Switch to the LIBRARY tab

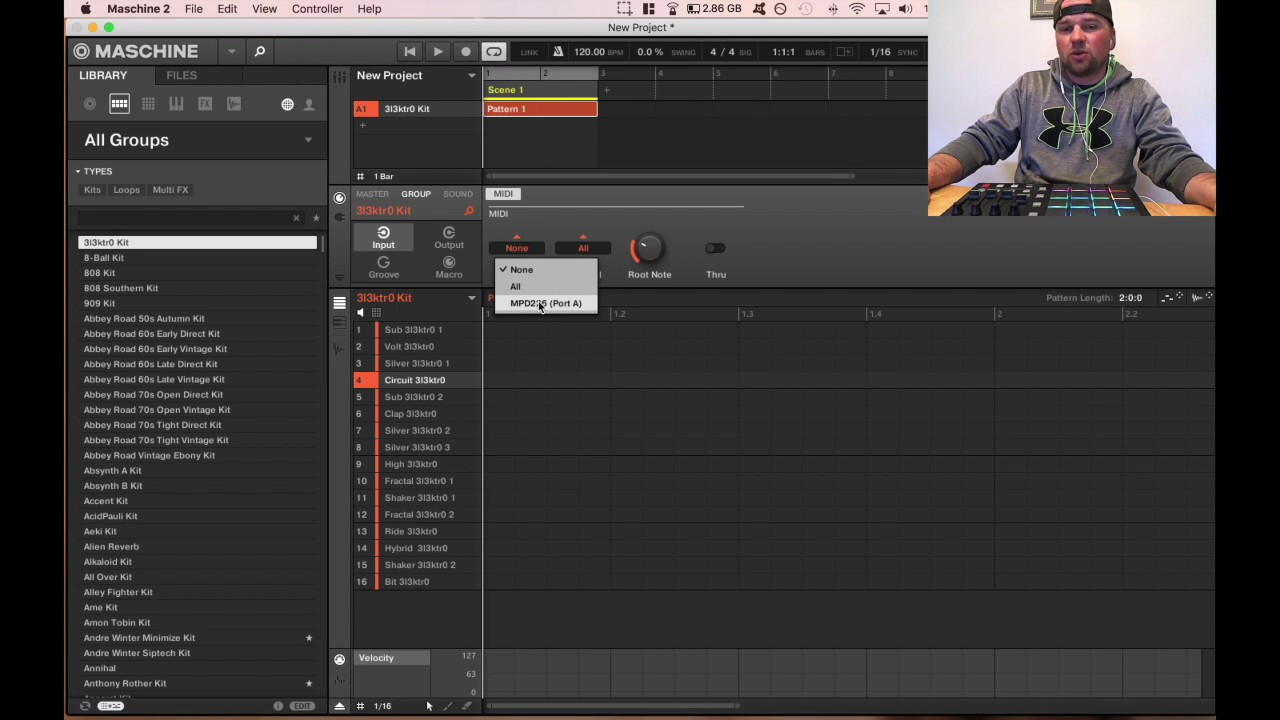pyautogui.click(x=103, y=75)
